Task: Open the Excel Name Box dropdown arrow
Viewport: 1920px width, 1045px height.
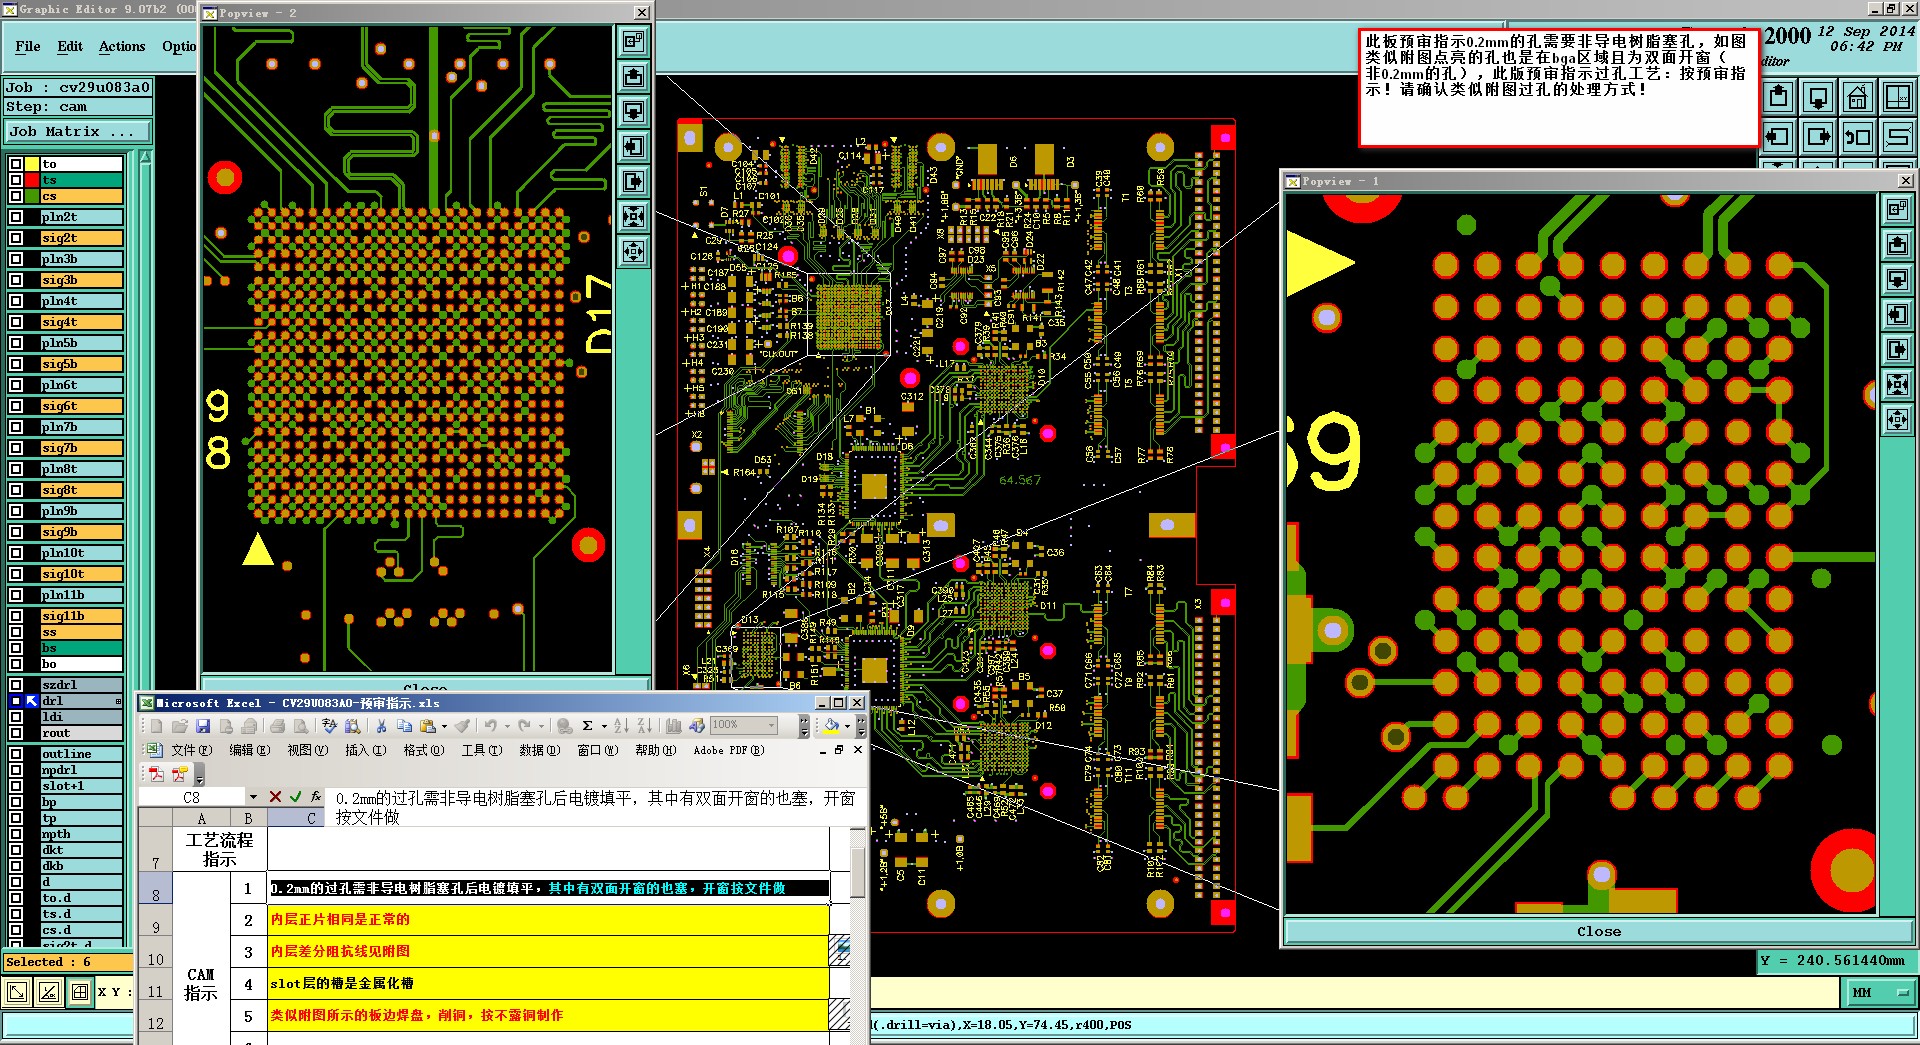Action: coord(253,797)
